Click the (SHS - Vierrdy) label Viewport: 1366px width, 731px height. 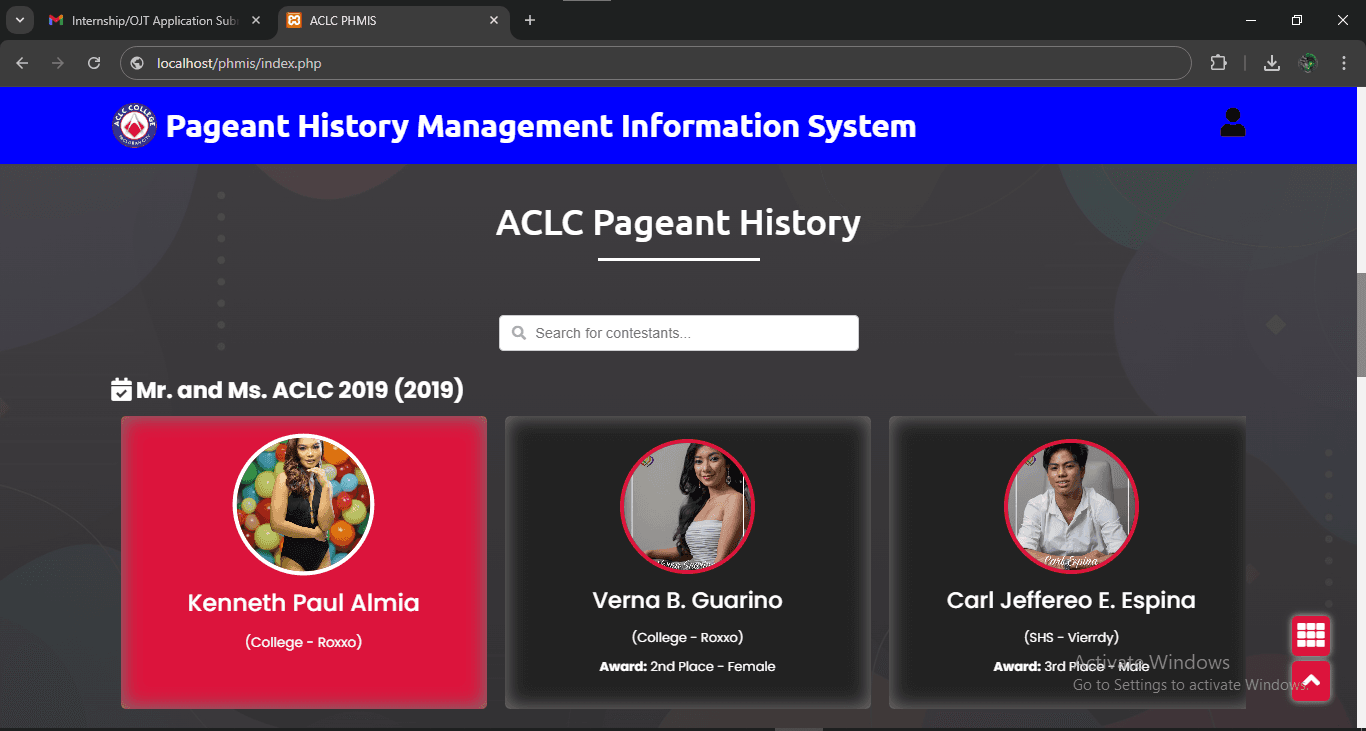[x=1071, y=637]
